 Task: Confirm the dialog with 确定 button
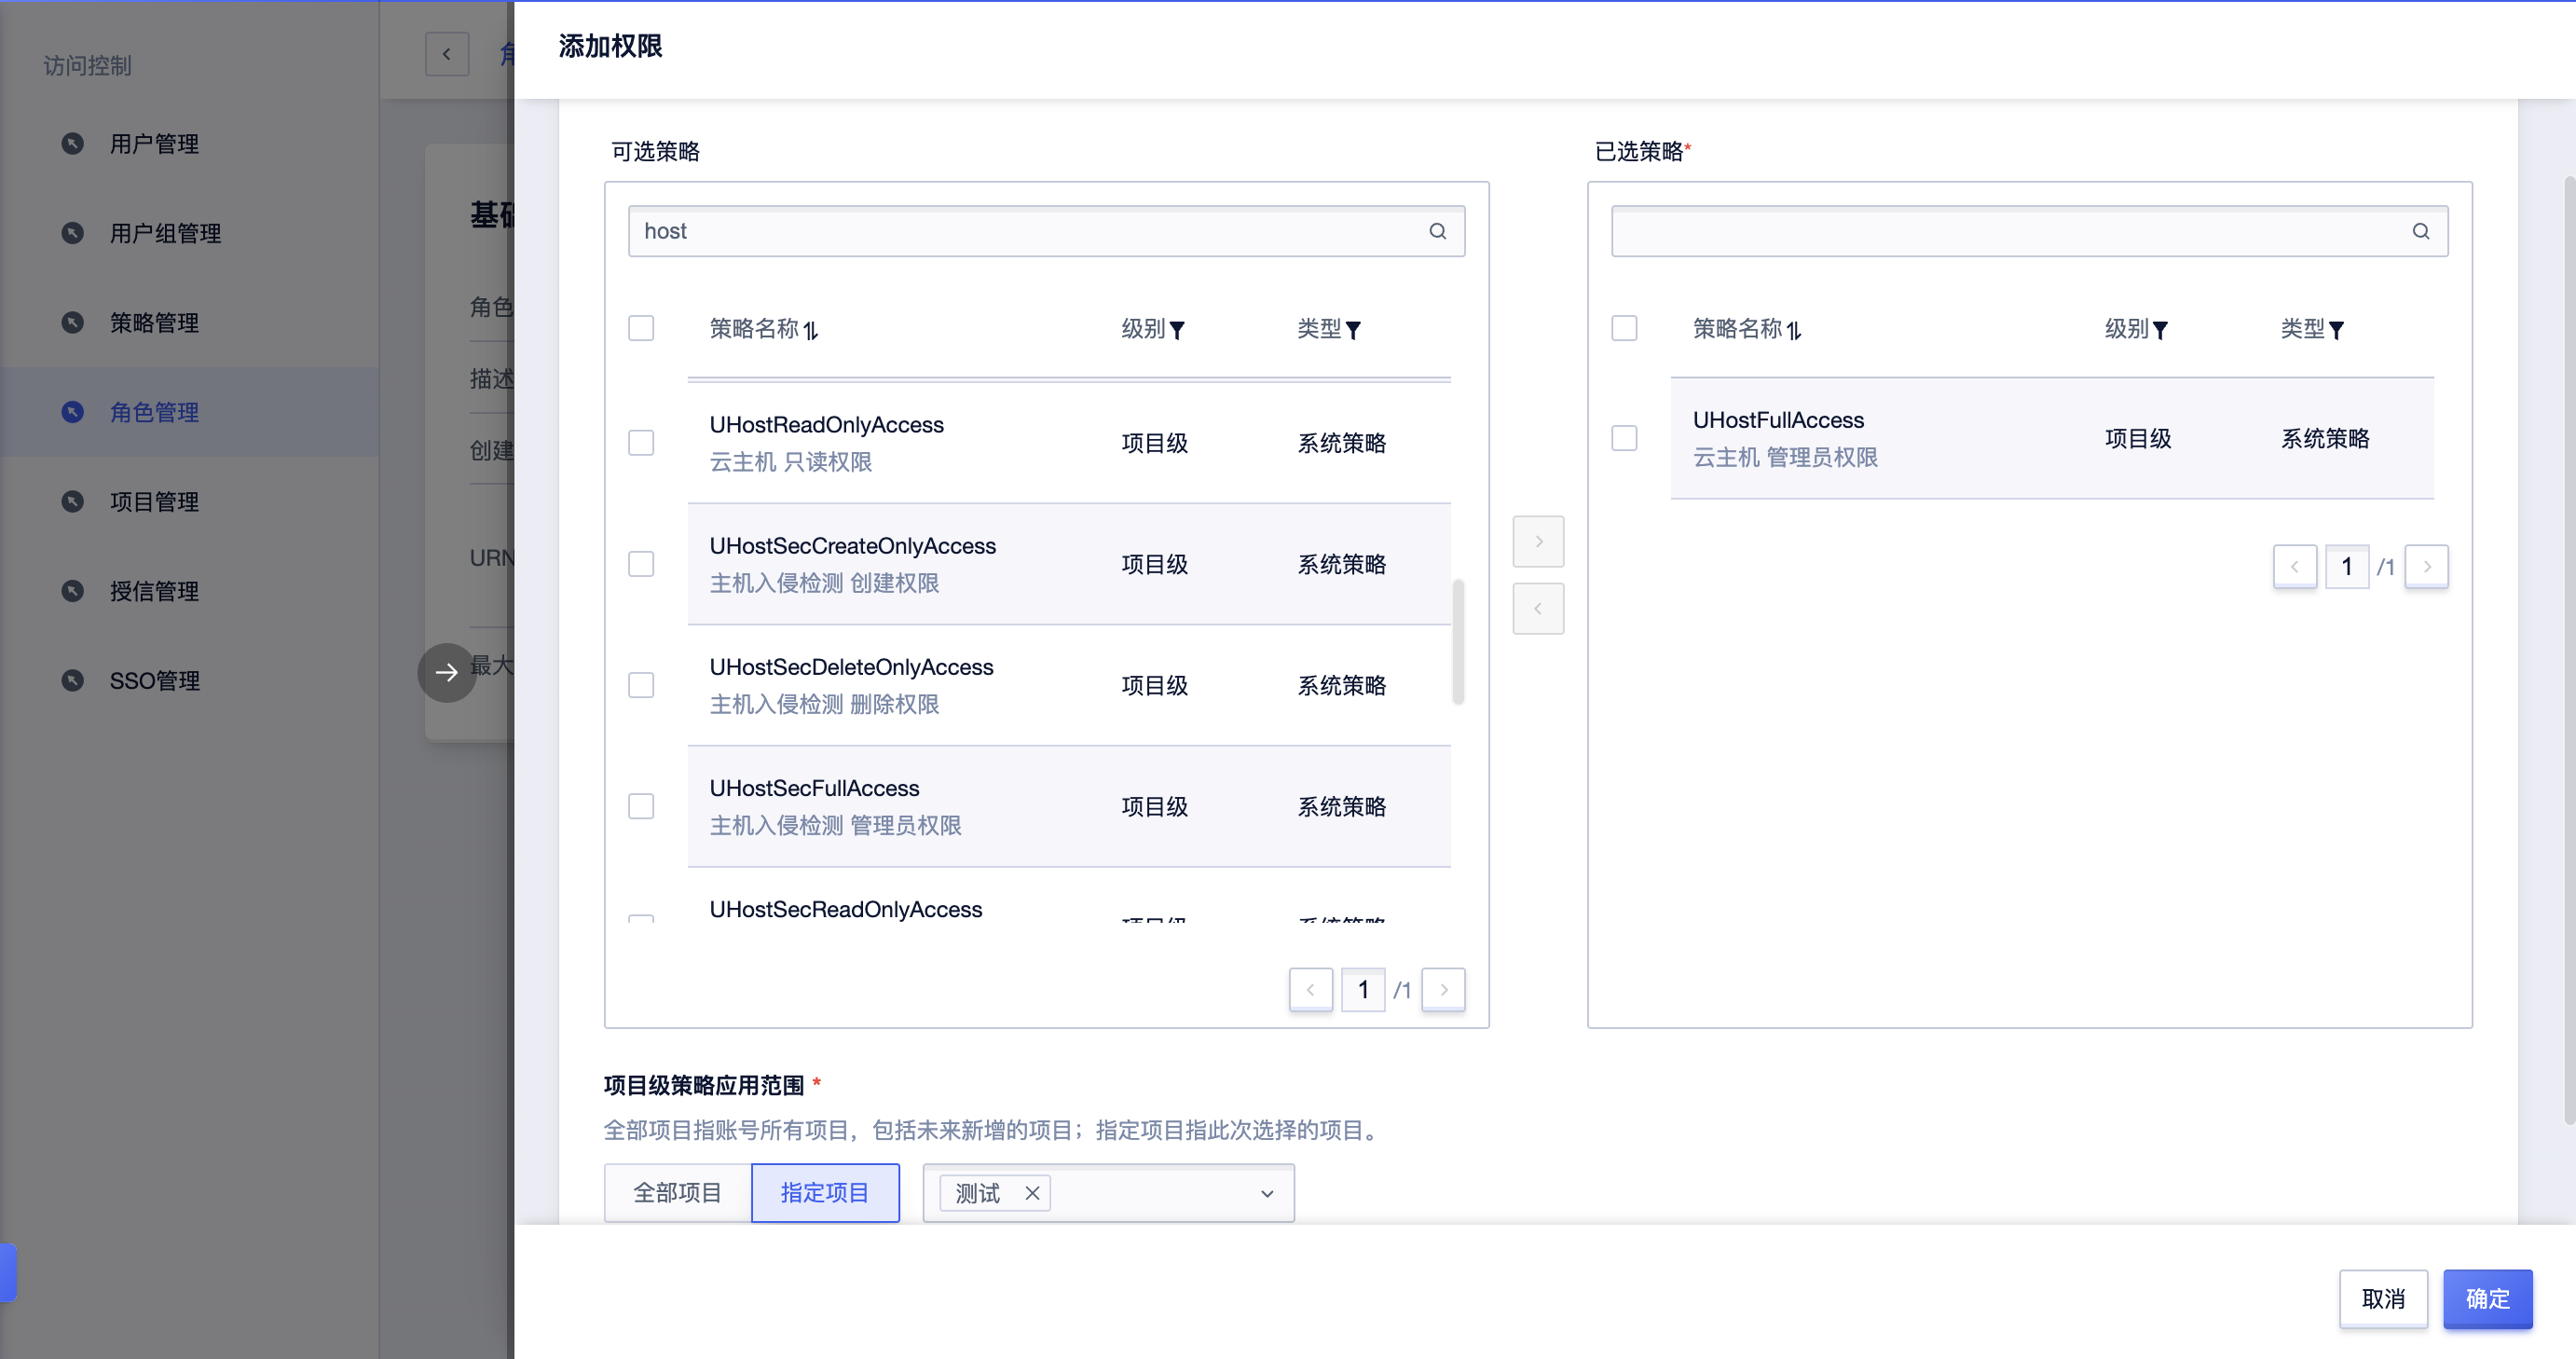2488,1298
